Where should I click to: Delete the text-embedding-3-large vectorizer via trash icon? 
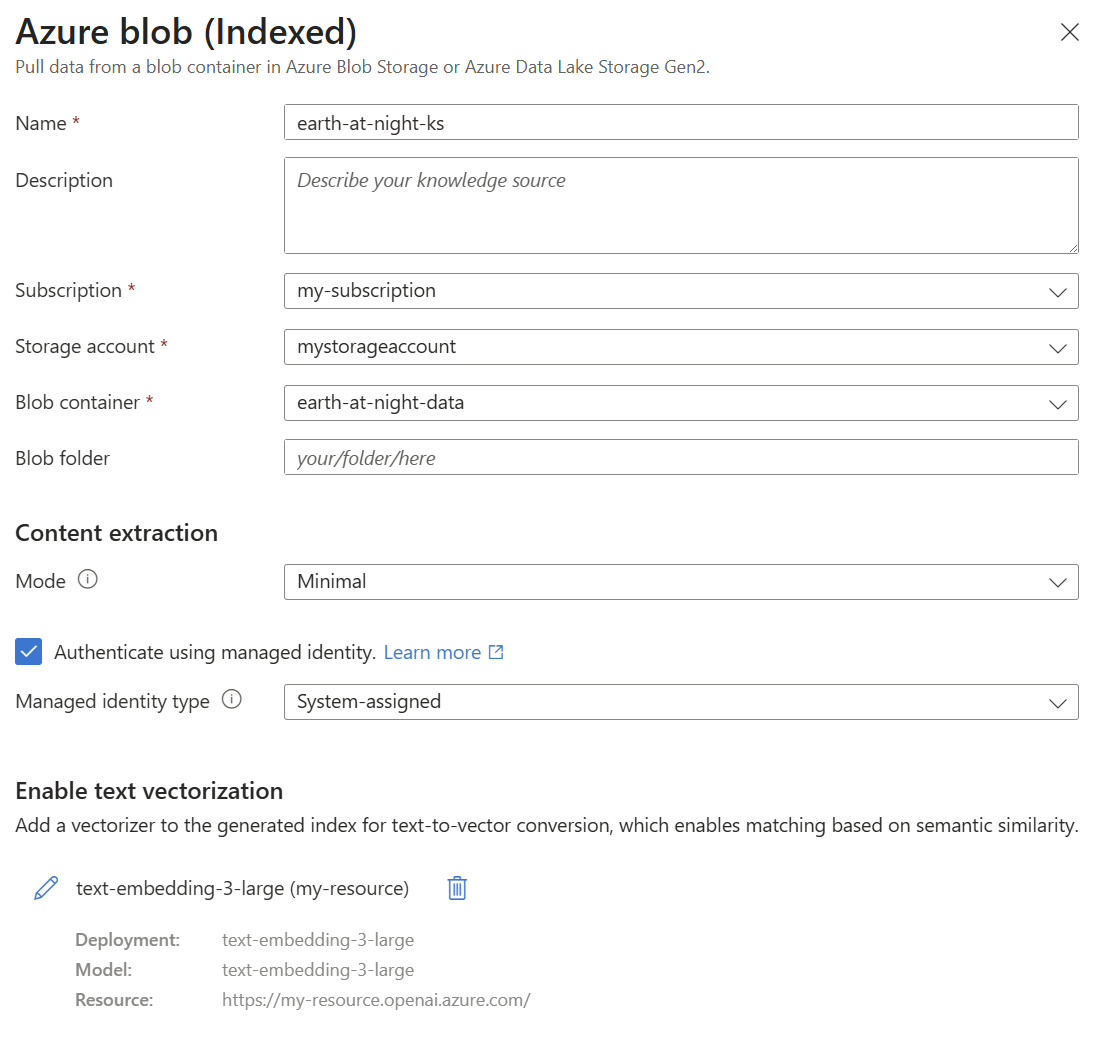(x=457, y=888)
